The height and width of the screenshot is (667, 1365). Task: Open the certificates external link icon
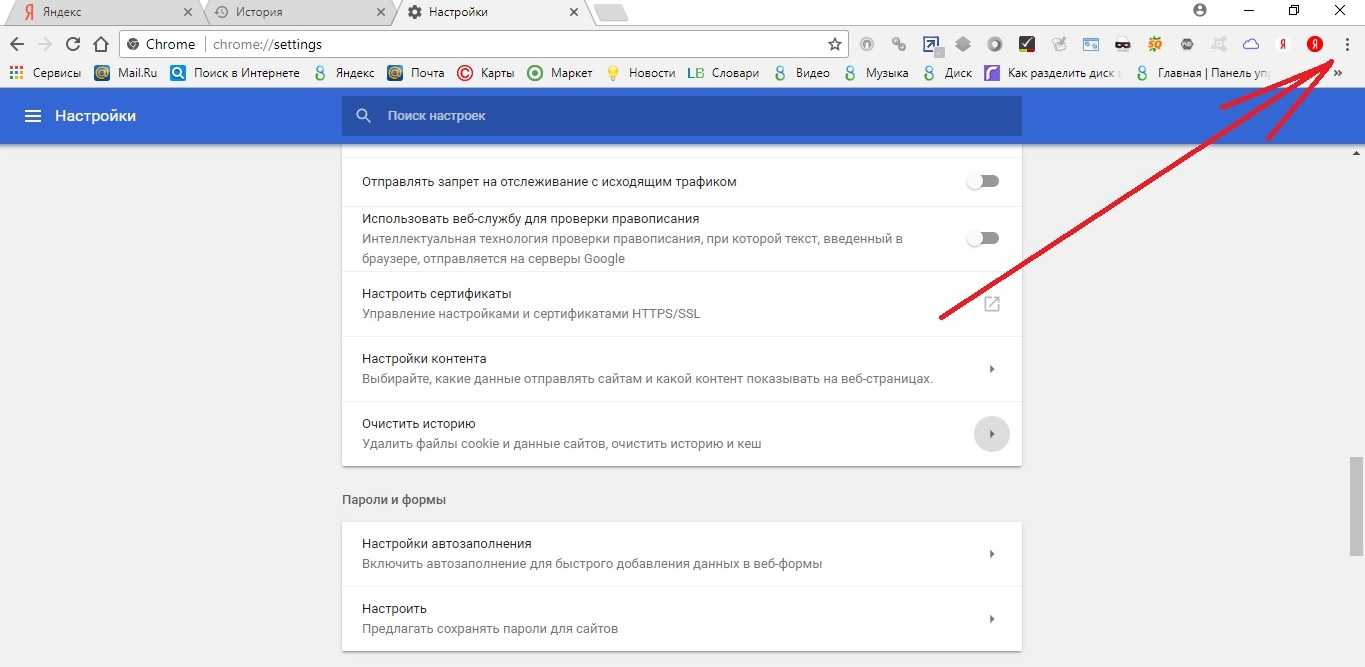point(992,304)
